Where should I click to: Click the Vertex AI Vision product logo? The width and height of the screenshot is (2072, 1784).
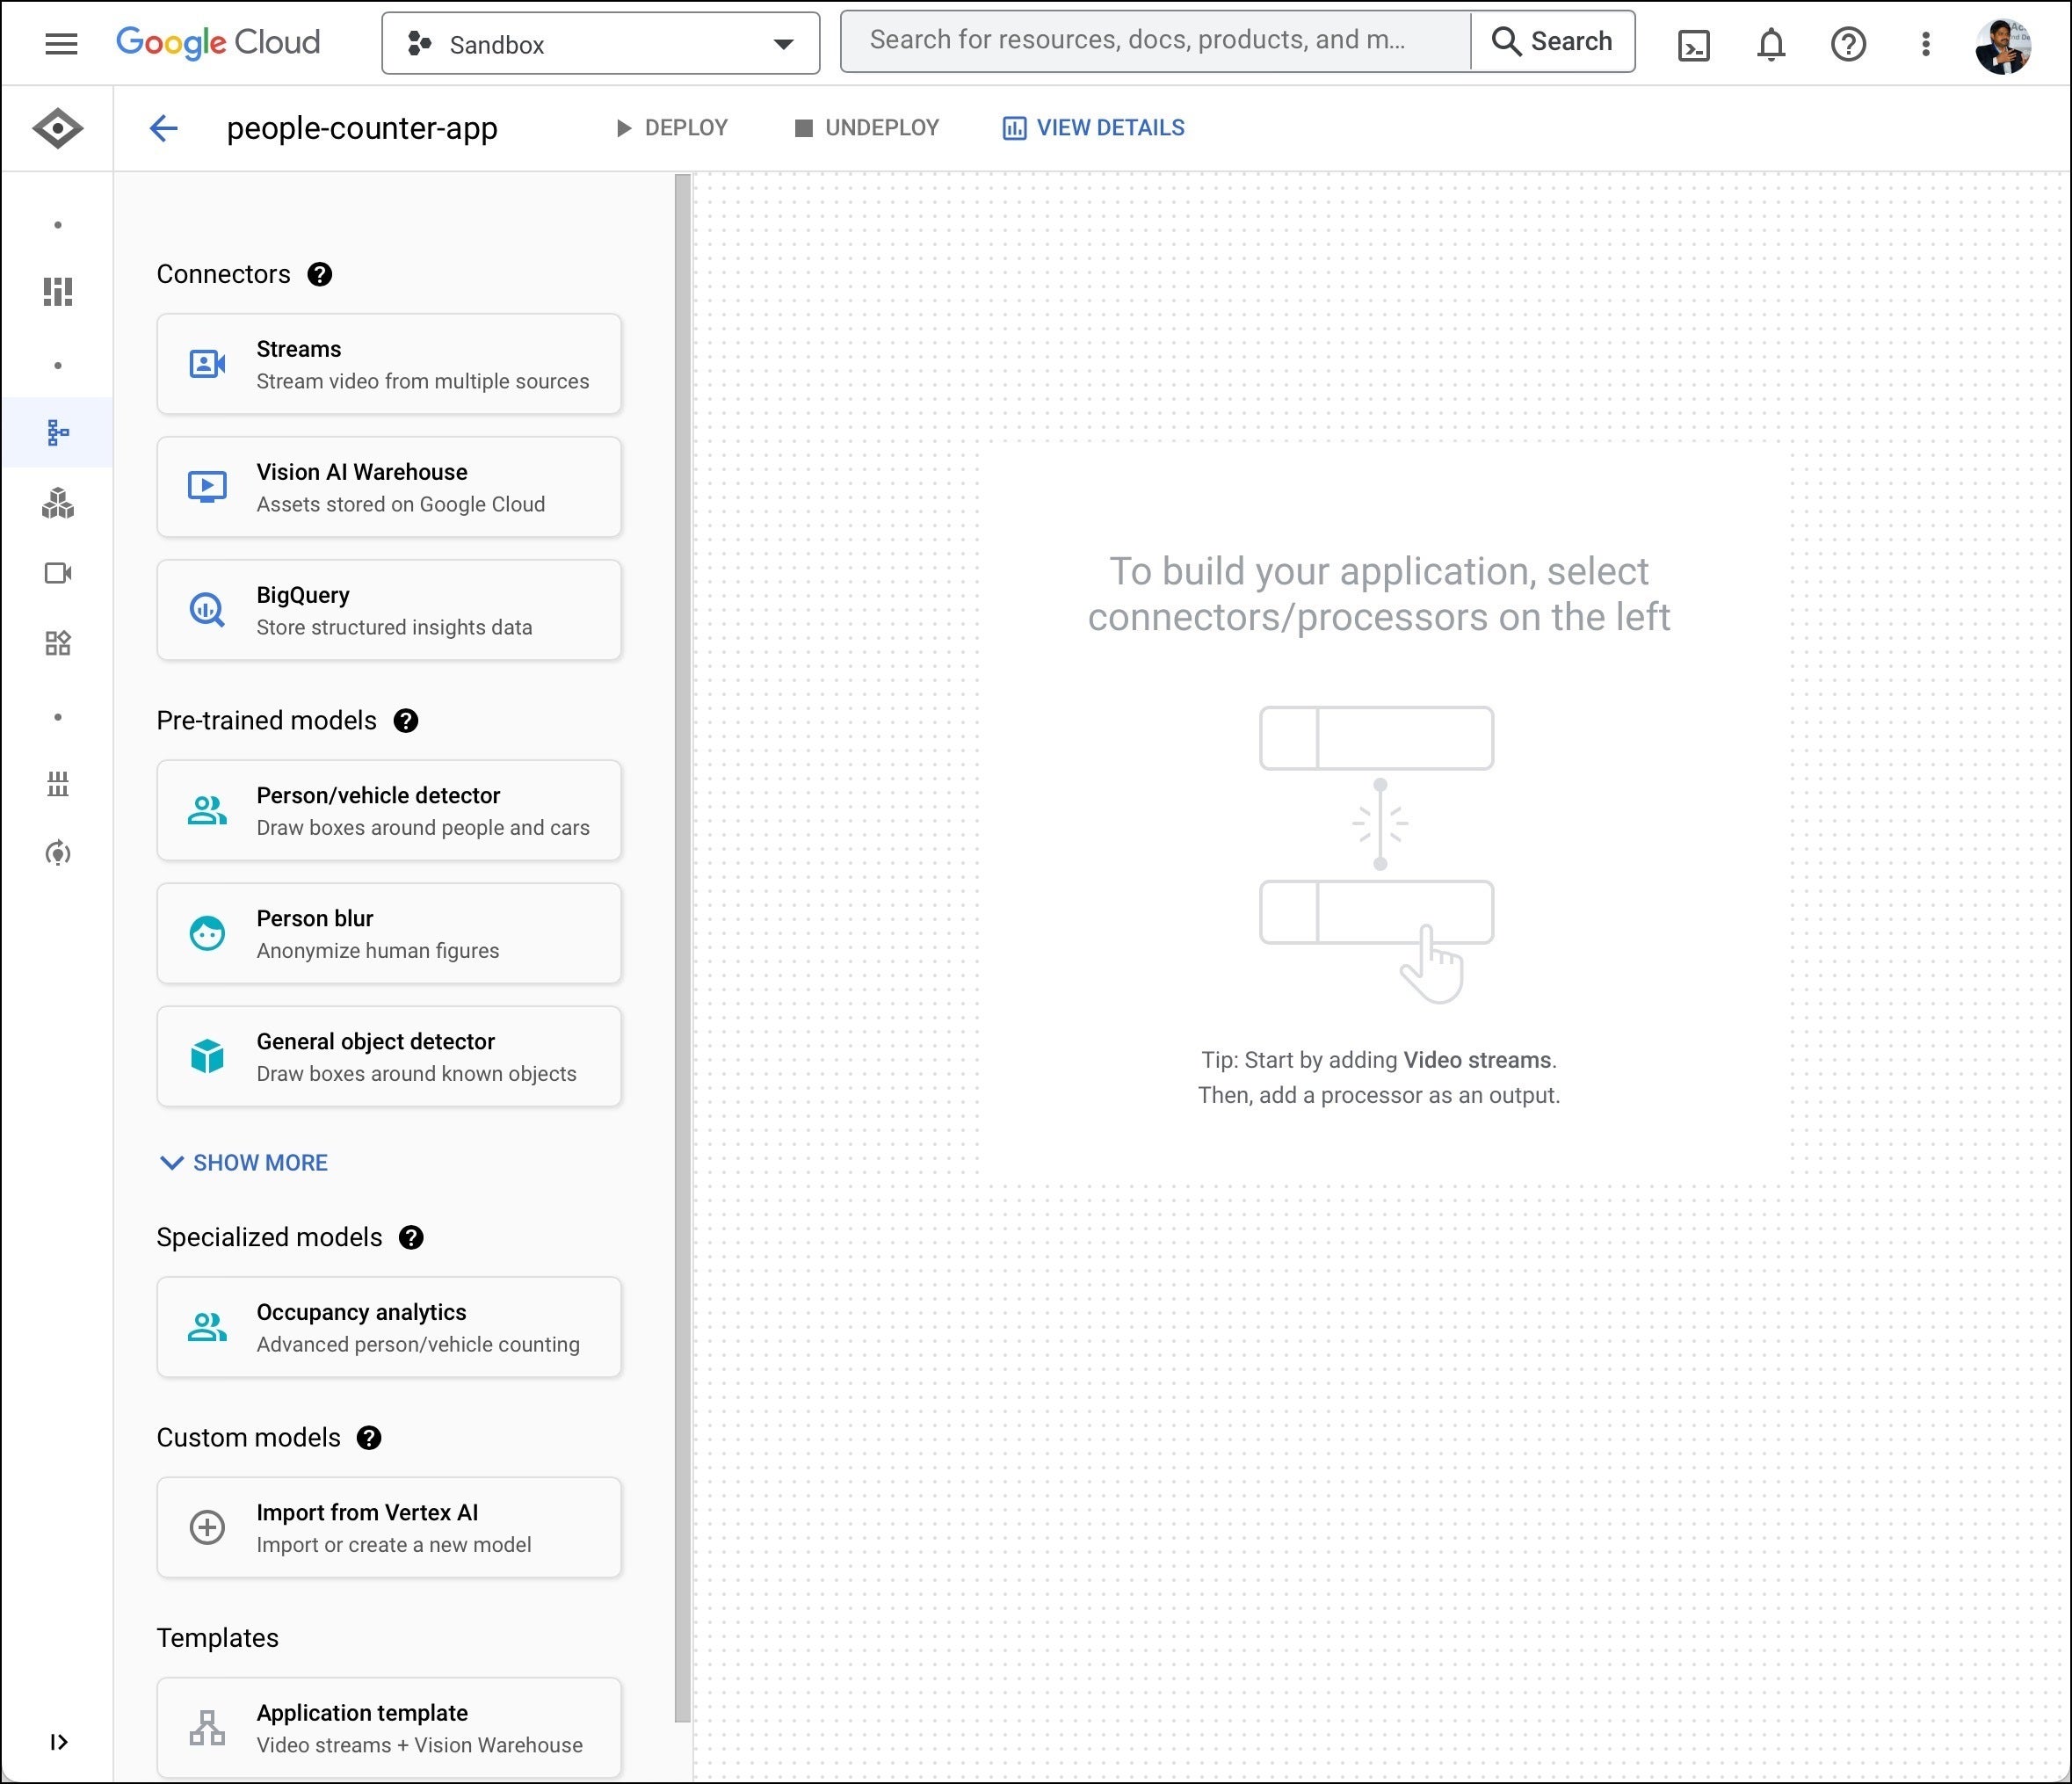coord(58,128)
